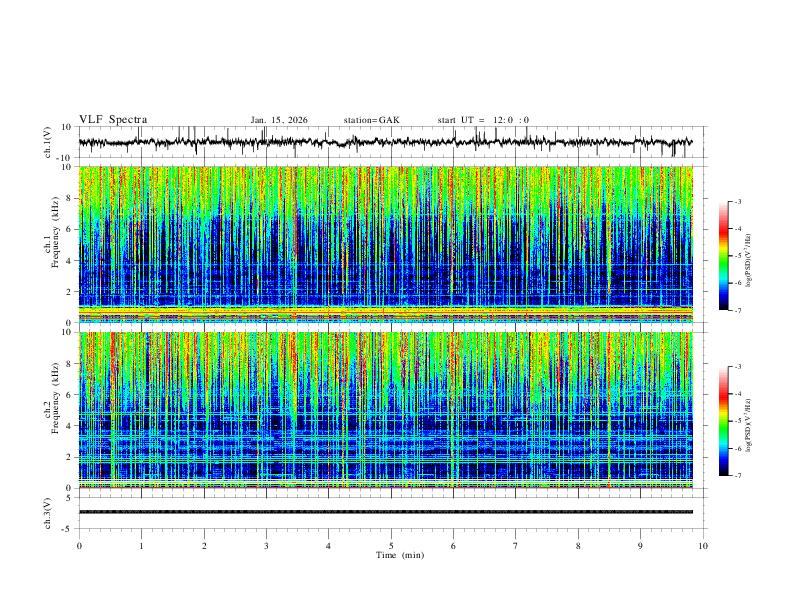Click the '-7' label on ch.2 color bar
Image resolution: width=792 pixels, height=612 pixels.
pos(737,476)
